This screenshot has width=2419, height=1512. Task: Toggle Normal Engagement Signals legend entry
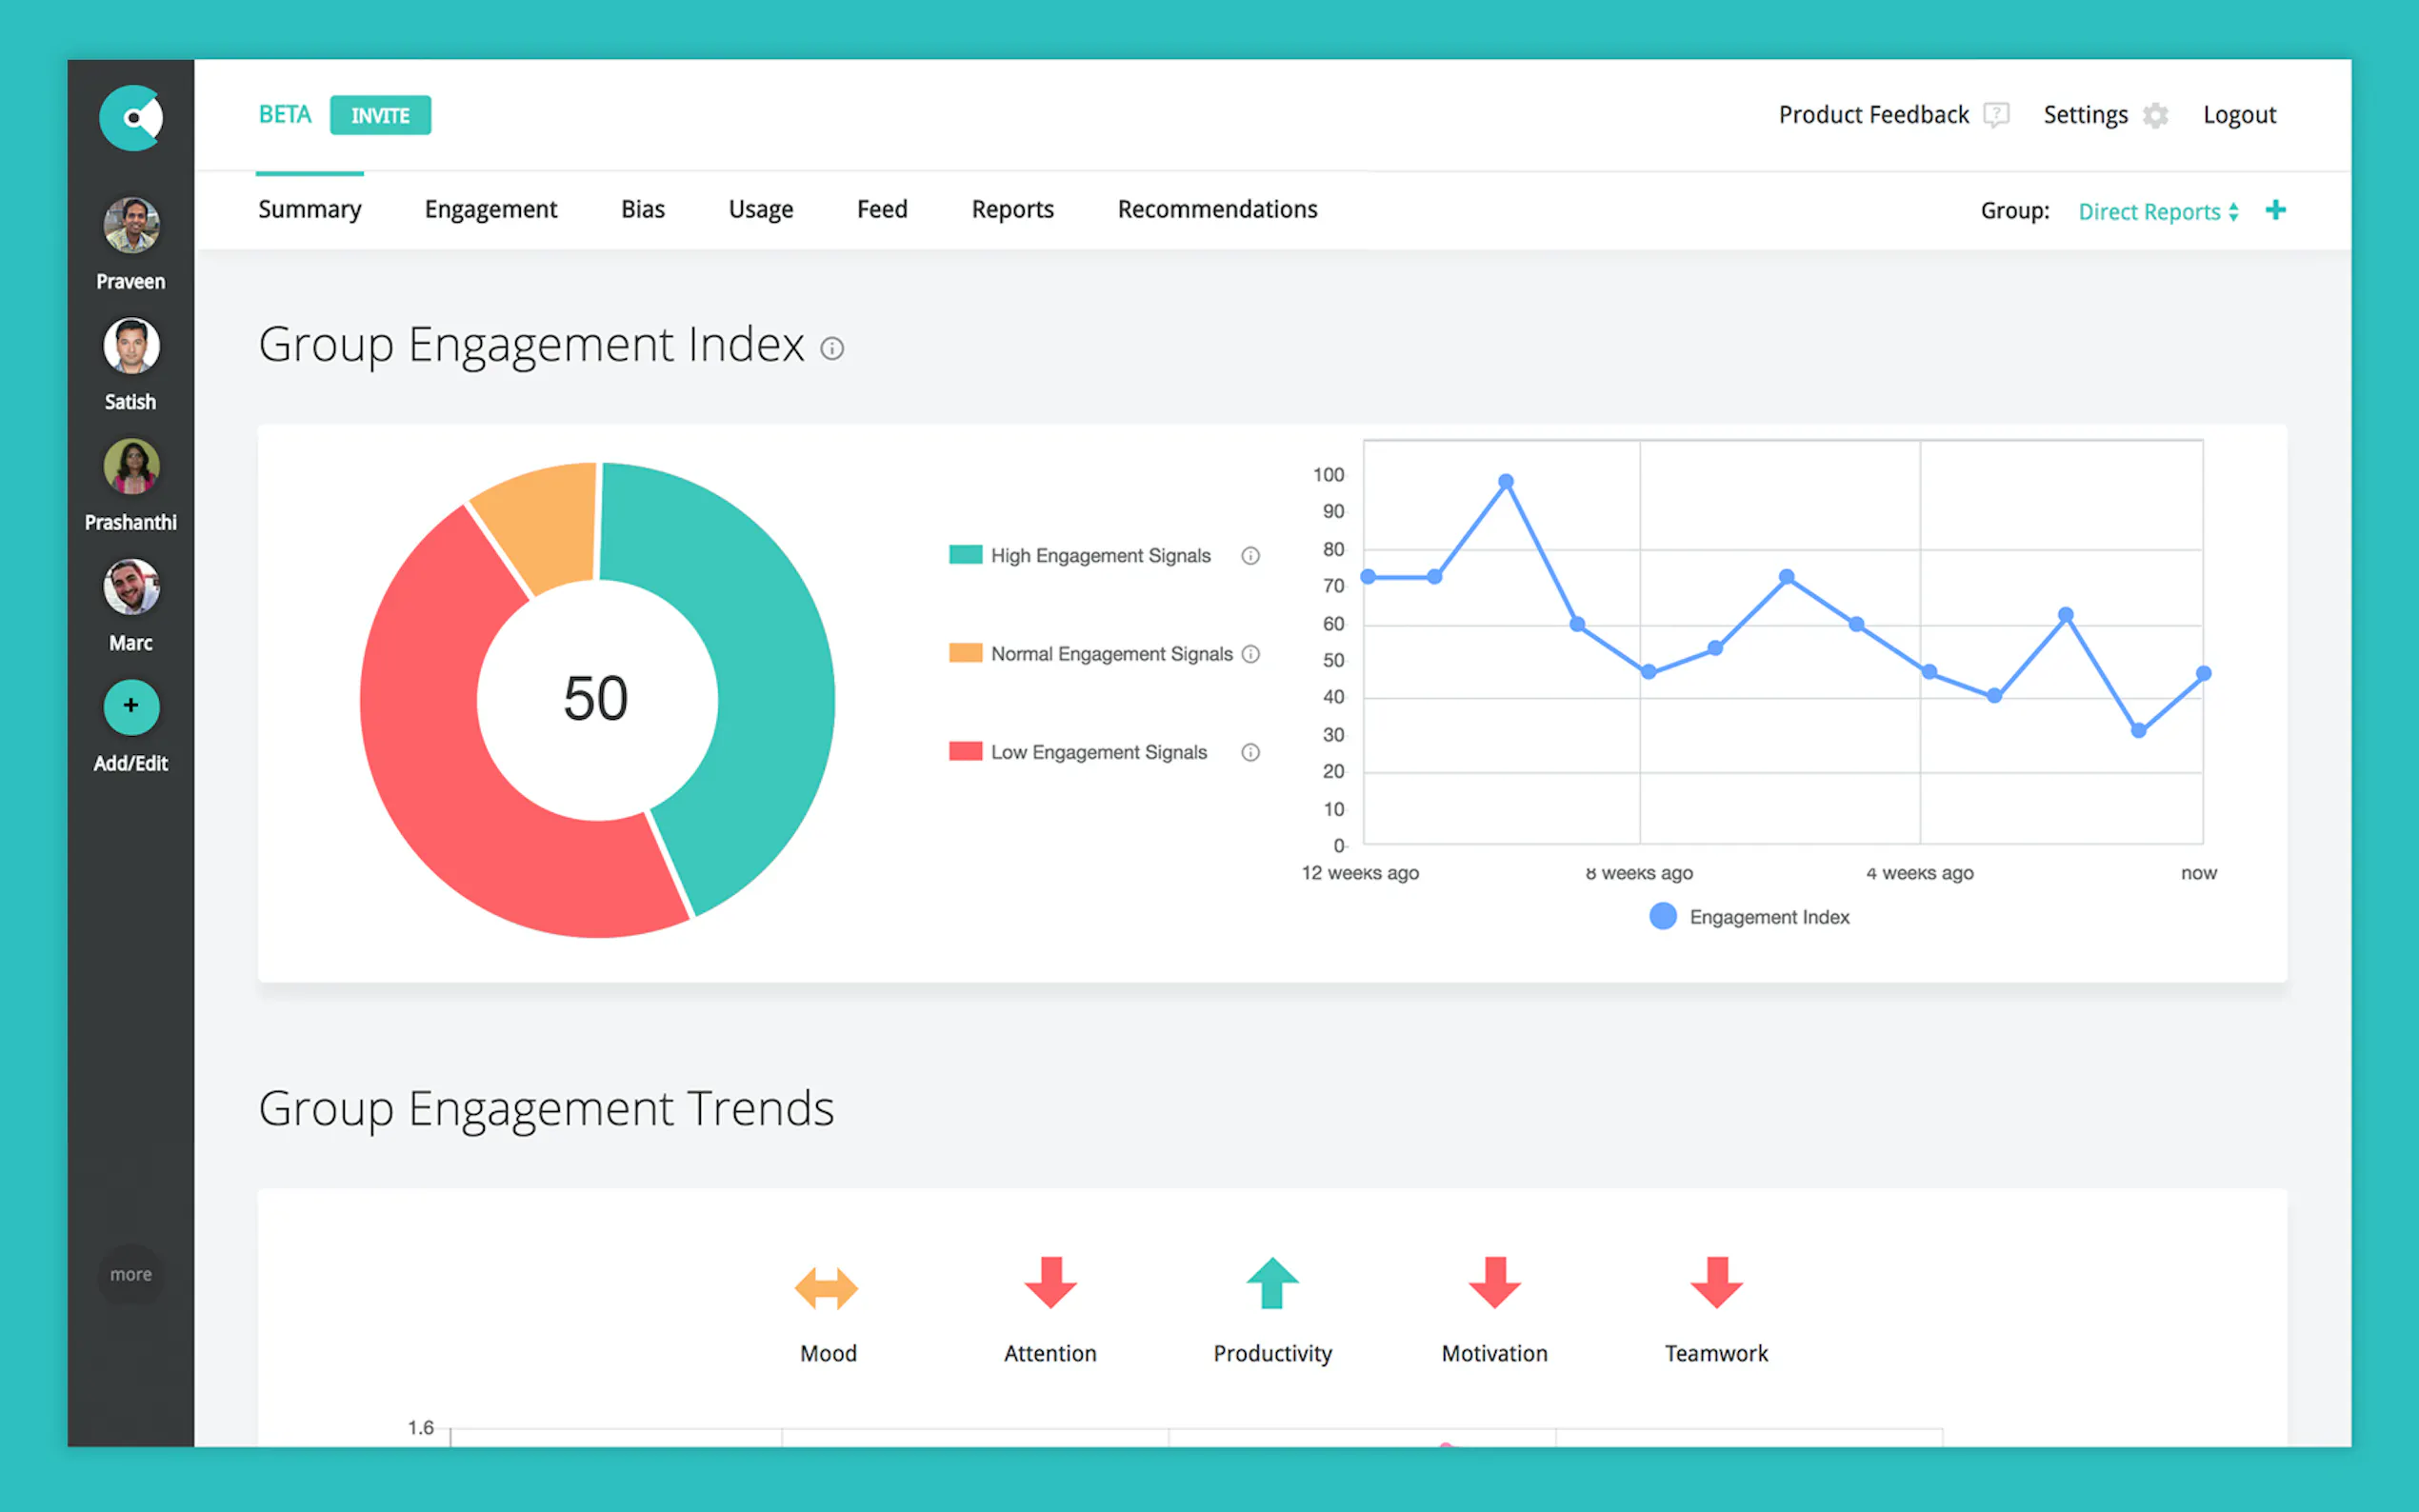click(x=1110, y=654)
